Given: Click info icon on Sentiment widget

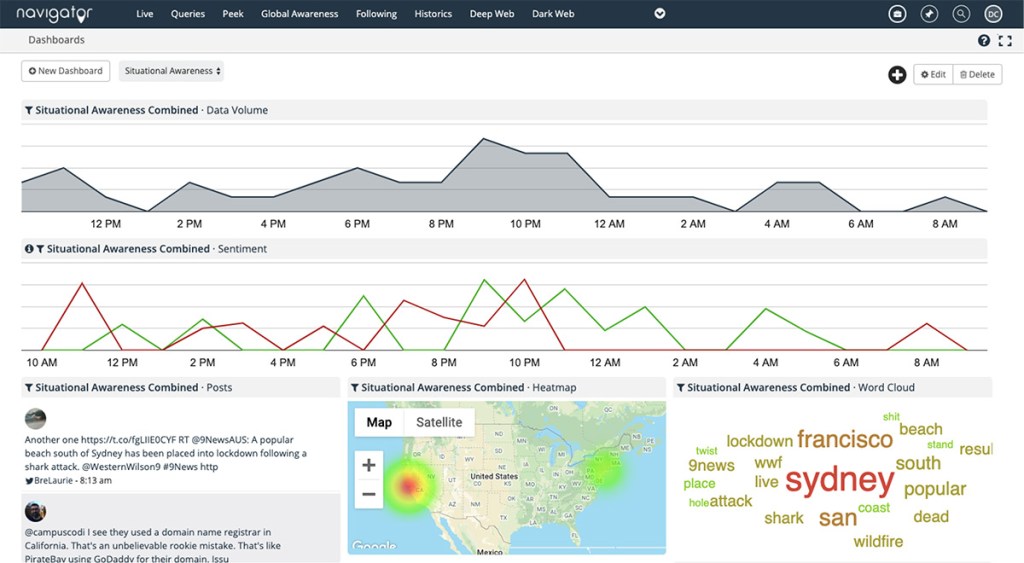Looking at the screenshot, I should (29, 249).
